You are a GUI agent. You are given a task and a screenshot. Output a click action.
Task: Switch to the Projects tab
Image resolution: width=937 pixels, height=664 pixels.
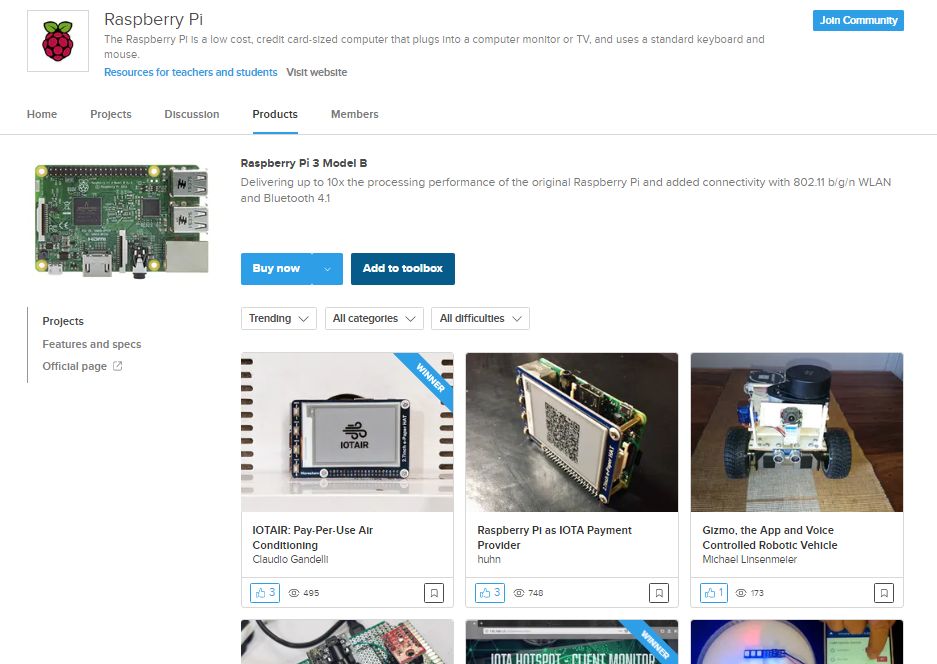(x=111, y=114)
